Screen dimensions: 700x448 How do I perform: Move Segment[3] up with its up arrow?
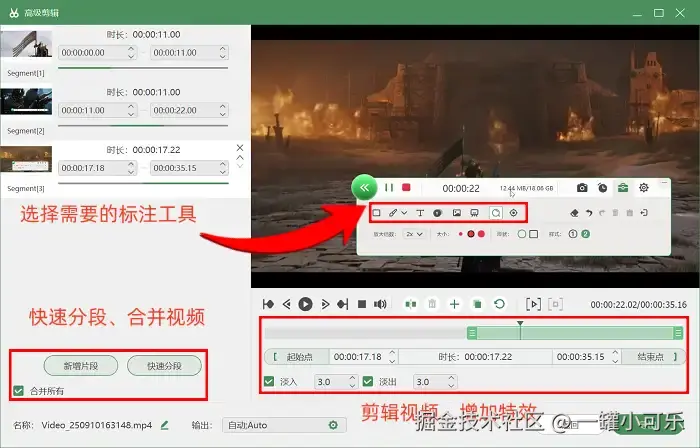[240, 158]
